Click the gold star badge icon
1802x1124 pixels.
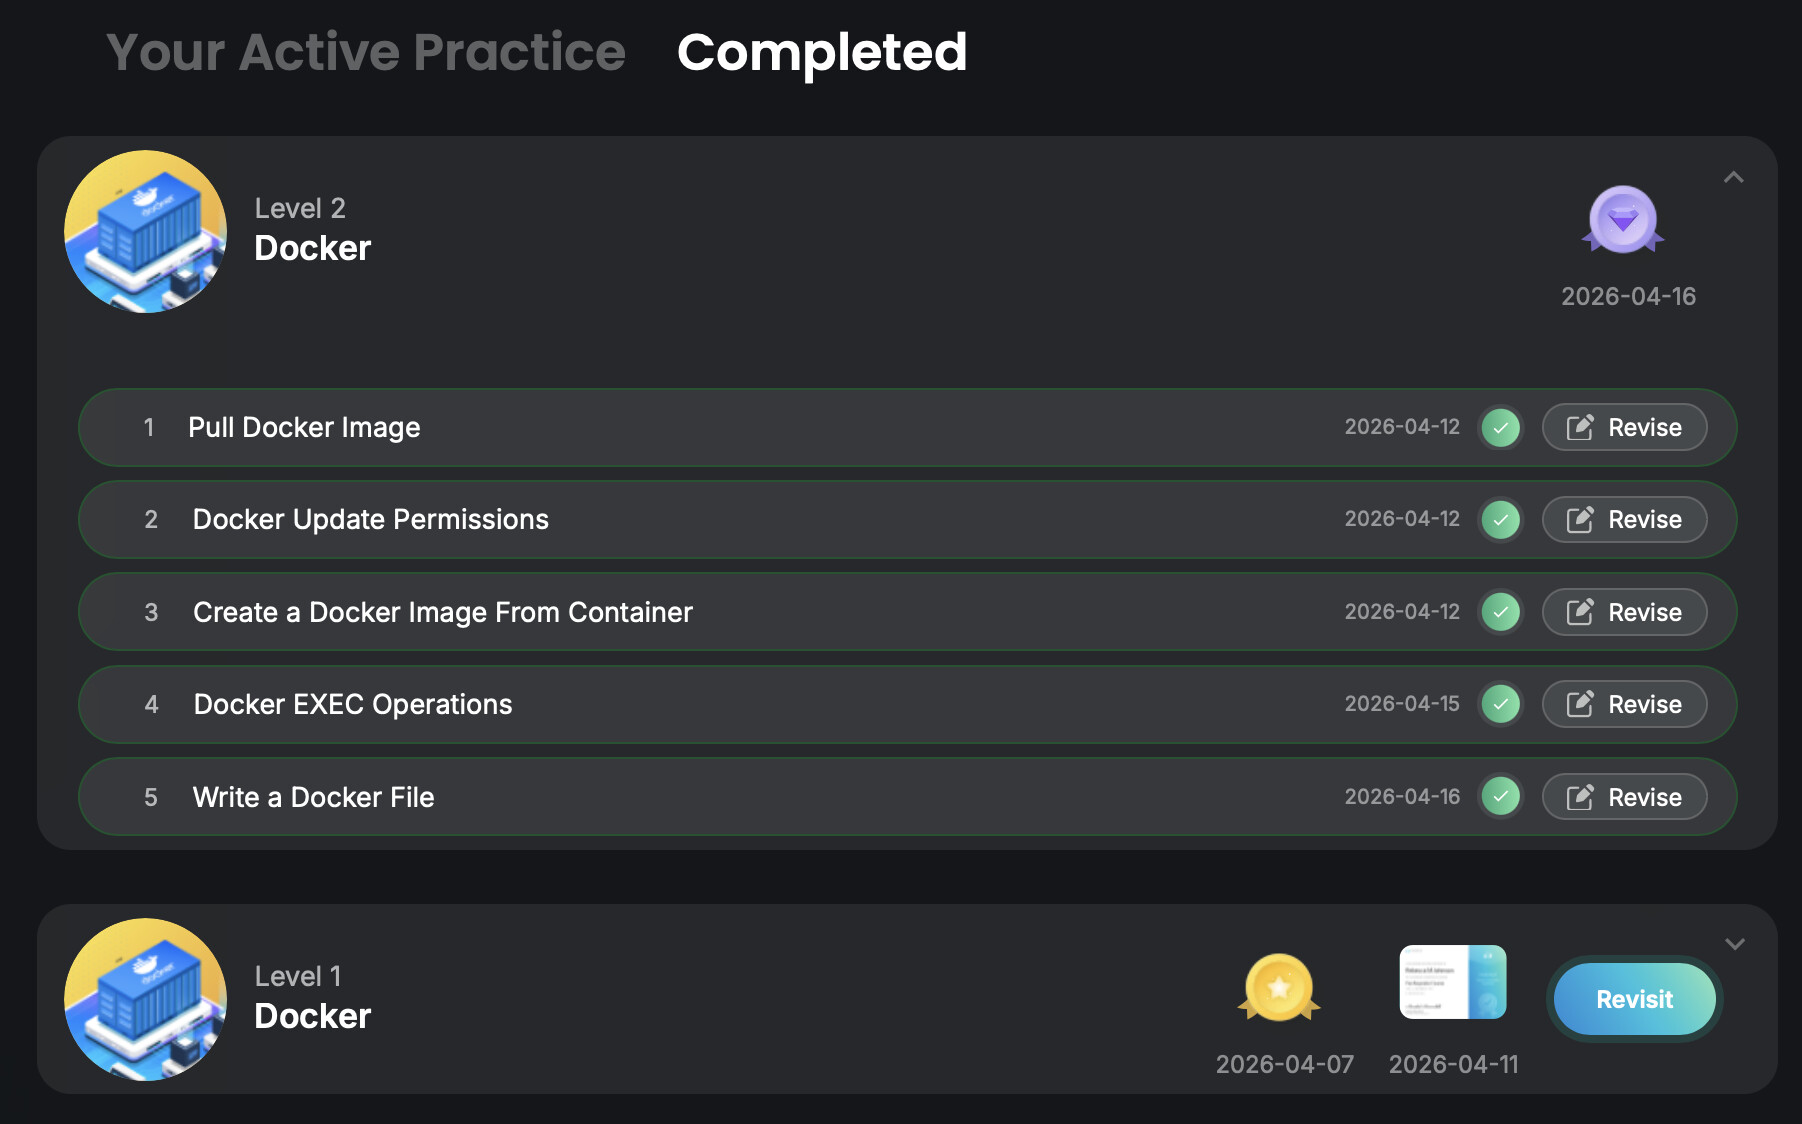1279,988
